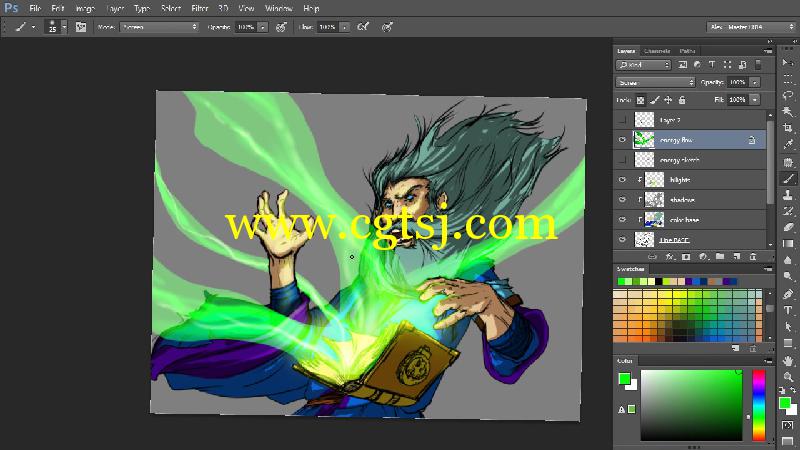Add a layer mask from Layers panel footer
The image size is (800, 450).
point(686,257)
